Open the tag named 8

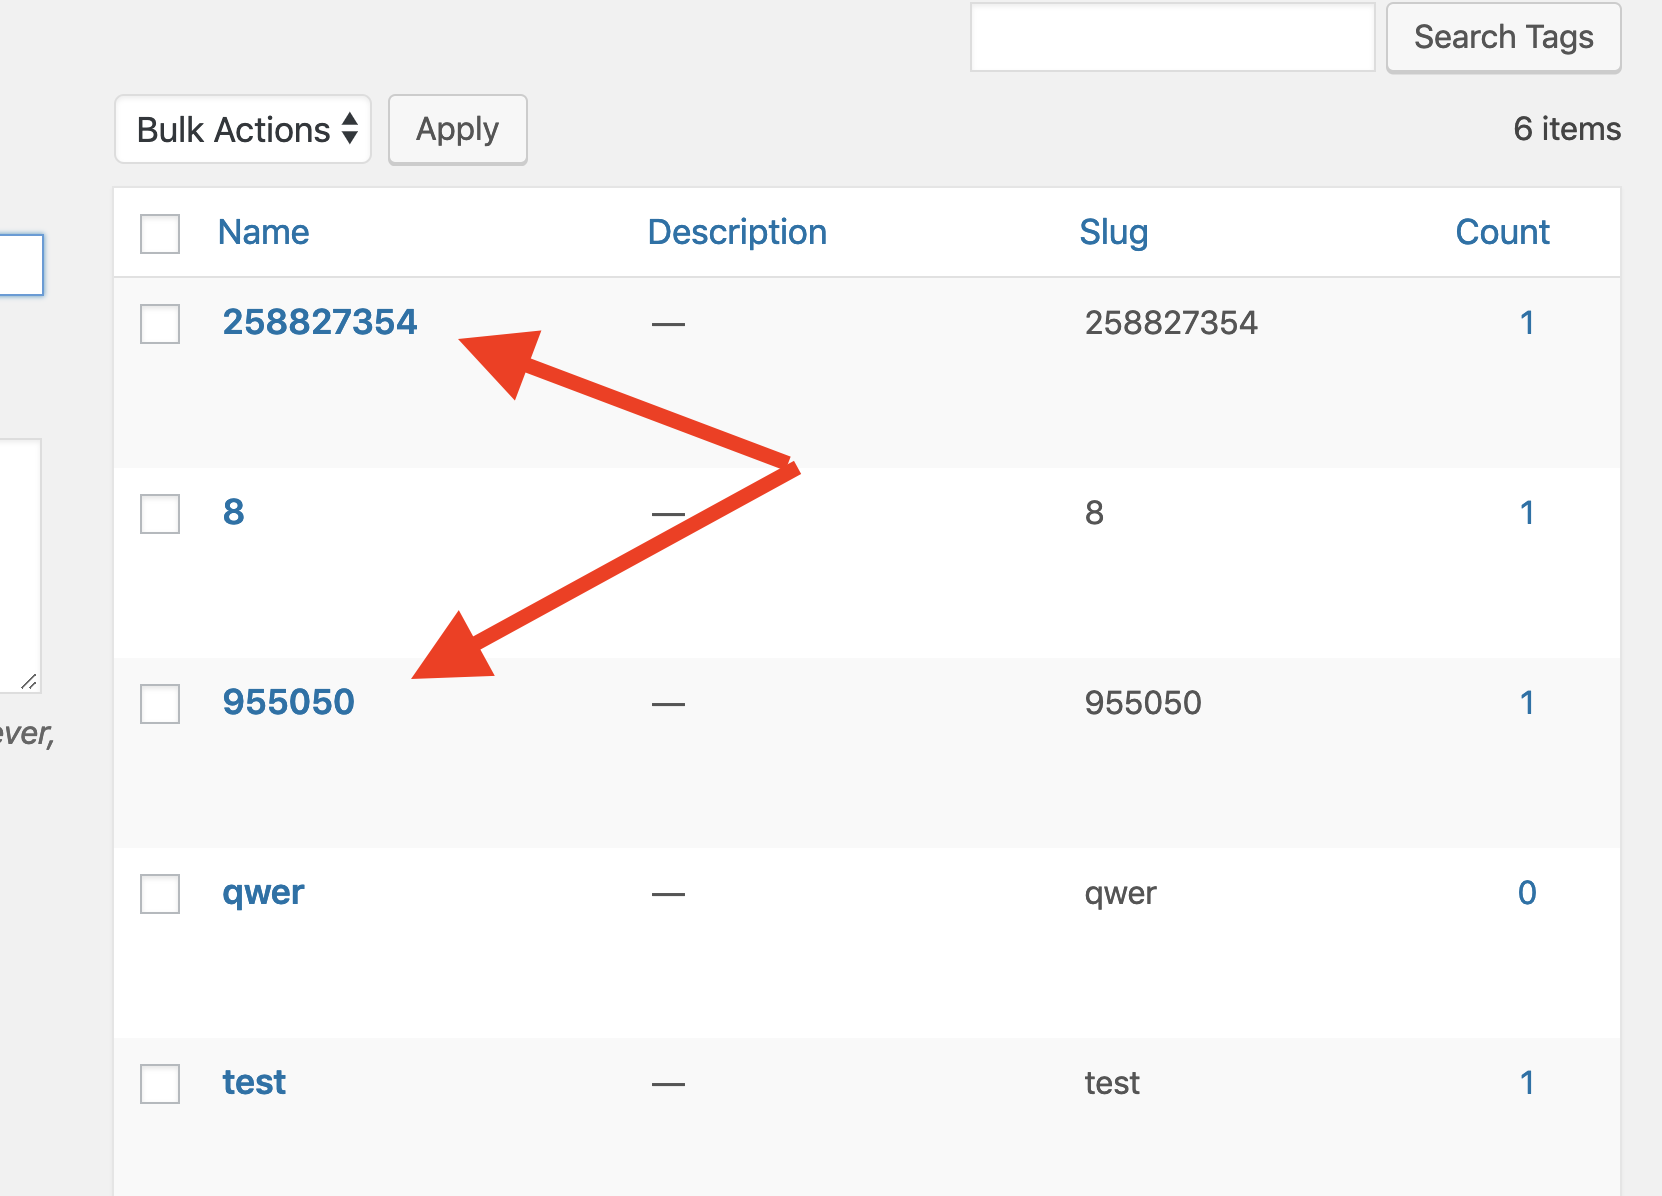click(x=234, y=512)
